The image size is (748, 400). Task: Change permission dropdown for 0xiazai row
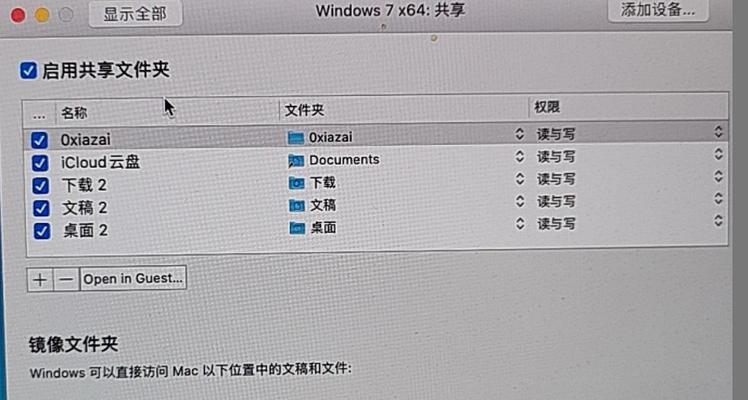tap(718, 132)
